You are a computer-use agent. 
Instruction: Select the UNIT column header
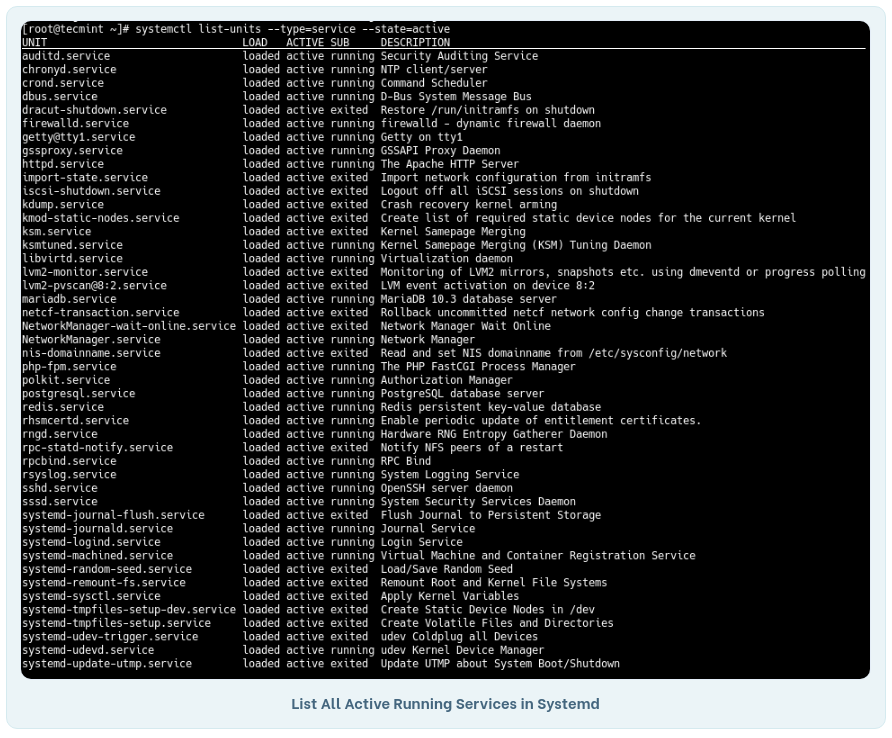pos(34,43)
